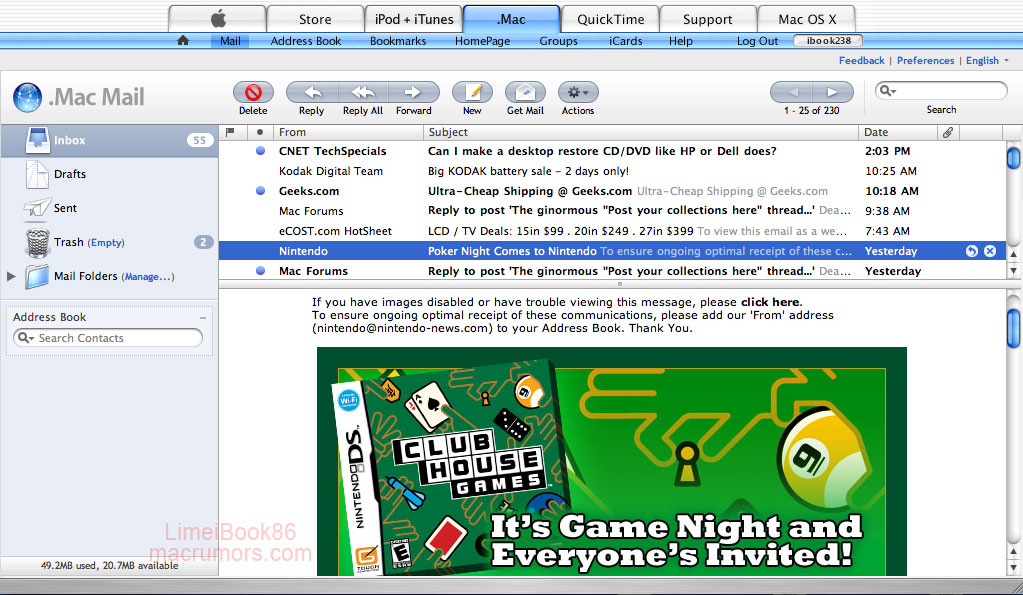This screenshot has width=1023, height=595.
Task: Go to Groups in .Mac navigation
Action: click(558, 40)
